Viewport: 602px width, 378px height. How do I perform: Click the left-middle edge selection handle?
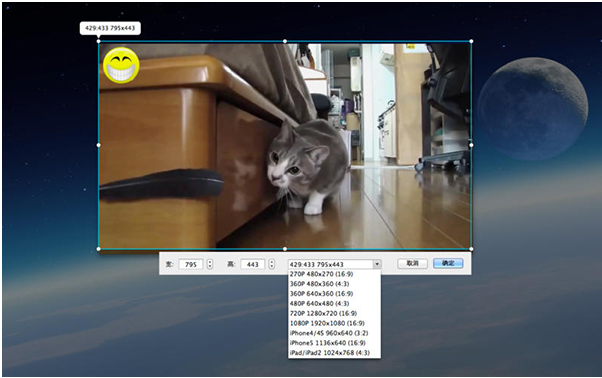99,145
